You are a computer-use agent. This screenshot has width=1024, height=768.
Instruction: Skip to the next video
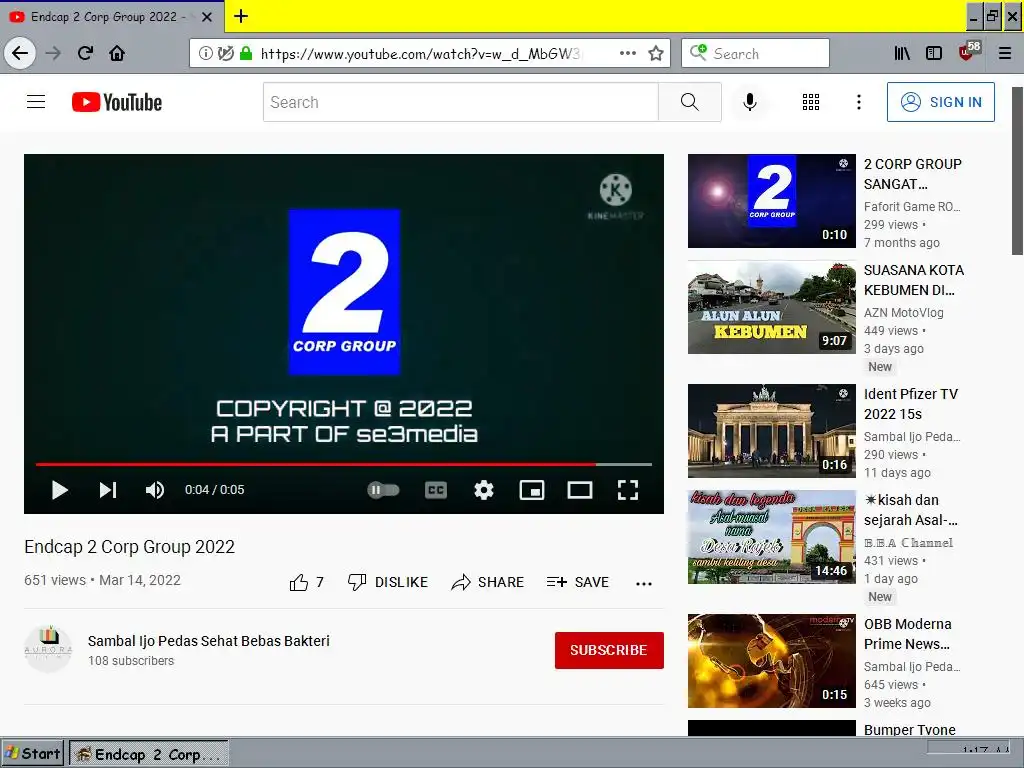tap(108, 490)
